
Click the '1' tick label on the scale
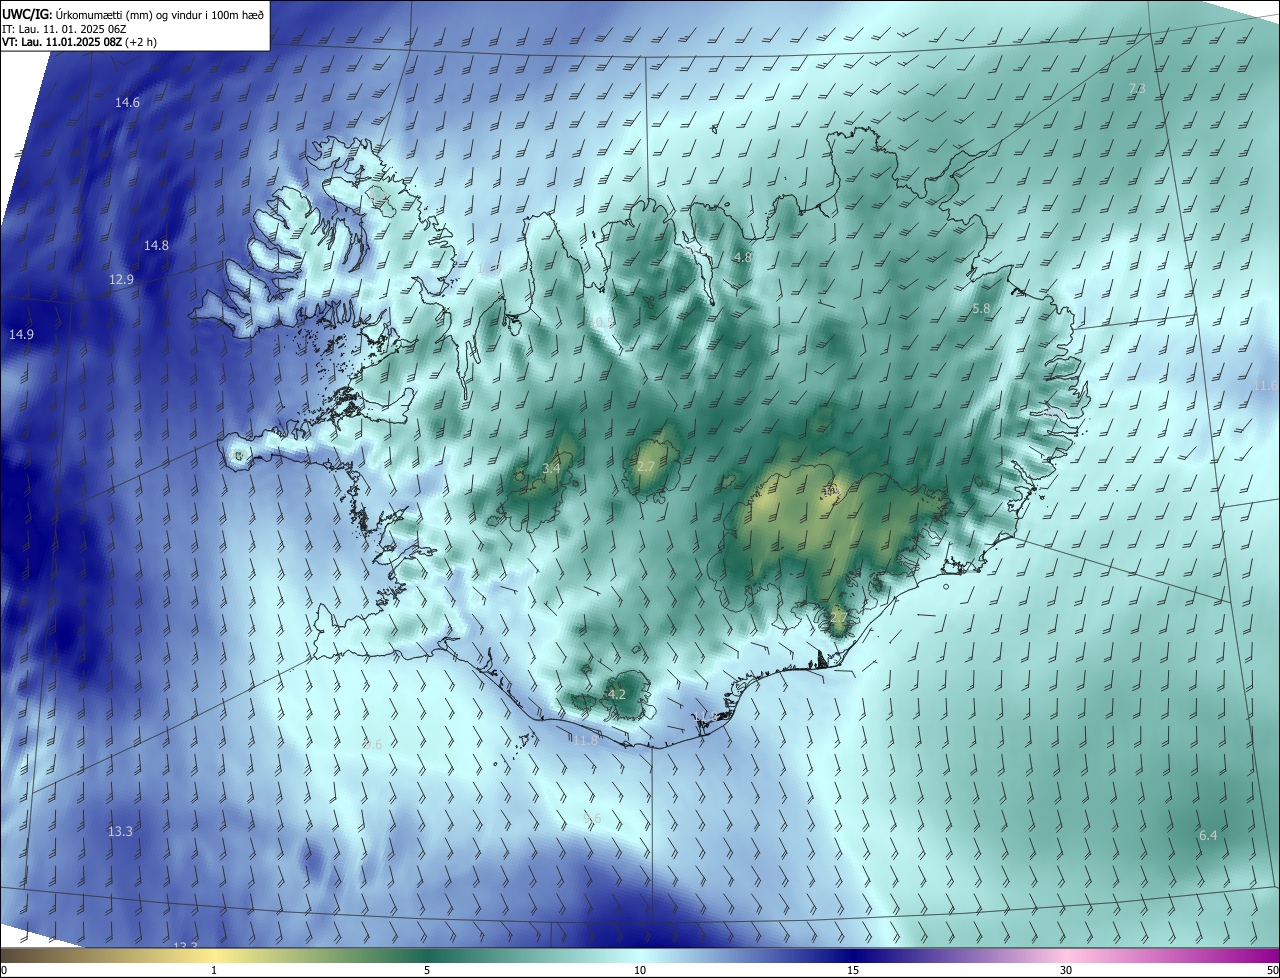[214, 971]
